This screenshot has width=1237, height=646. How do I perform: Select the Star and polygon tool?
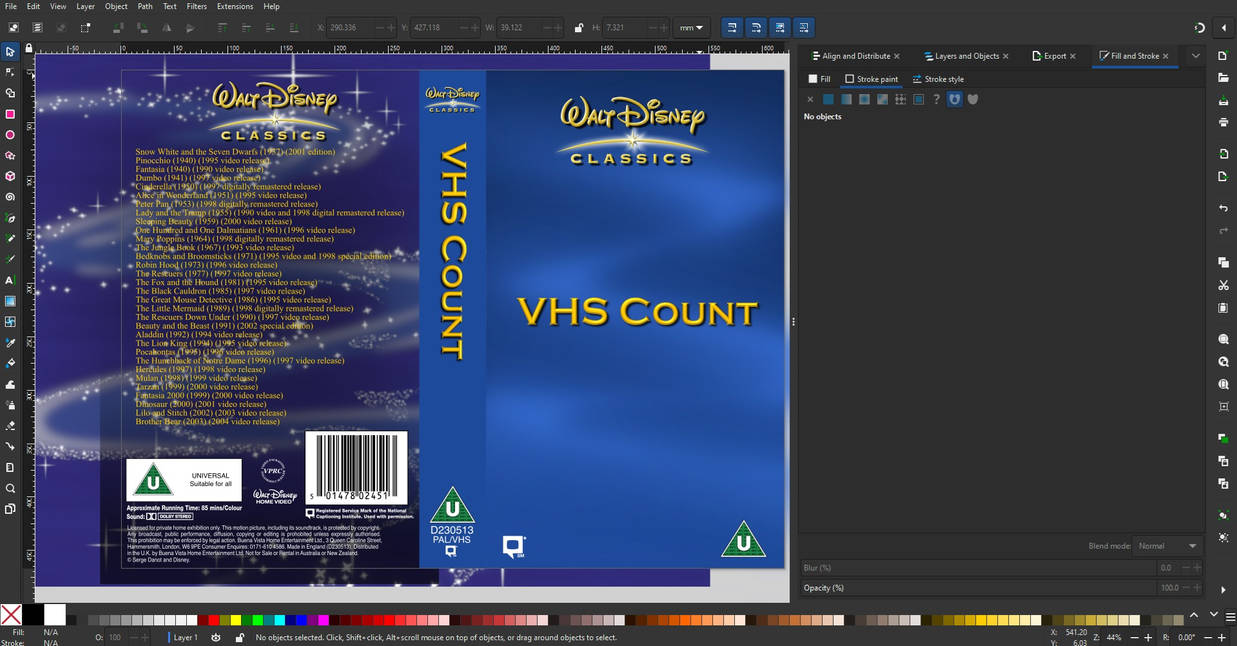coord(10,155)
